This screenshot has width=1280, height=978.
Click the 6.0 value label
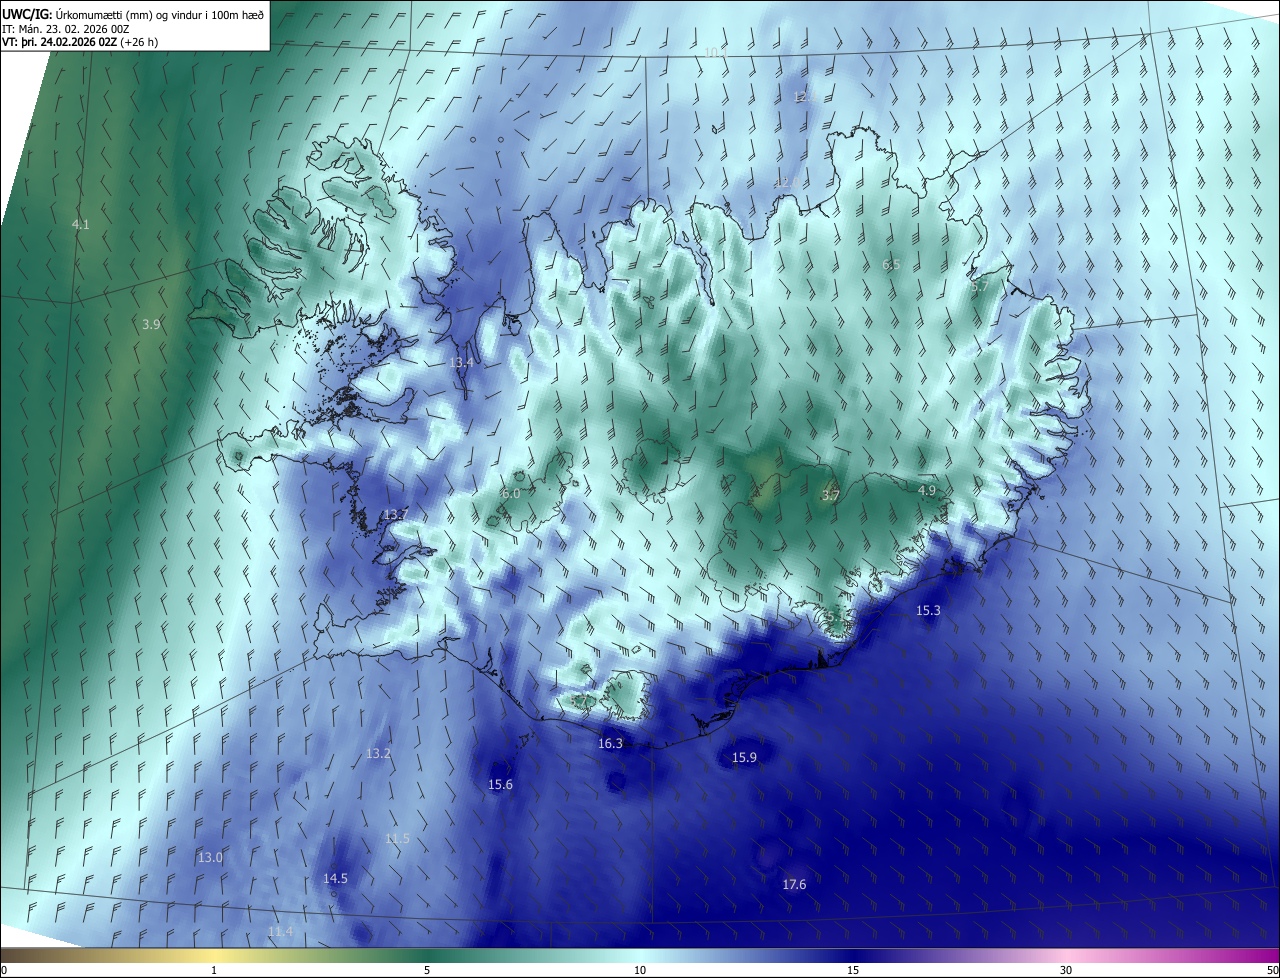coord(511,494)
